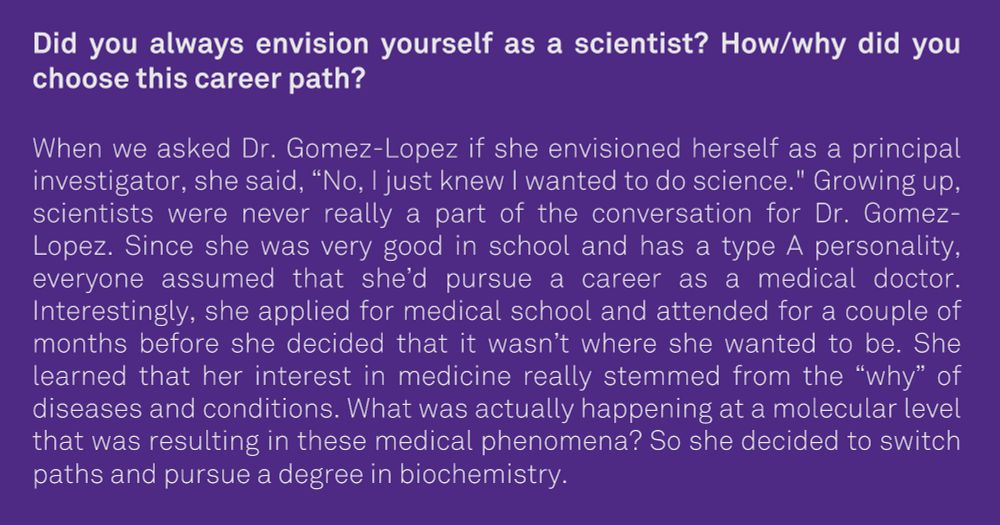Viewport: 1000px width, 525px height.
Task: Click the word "Interestingly"
Action: pos(114,311)
